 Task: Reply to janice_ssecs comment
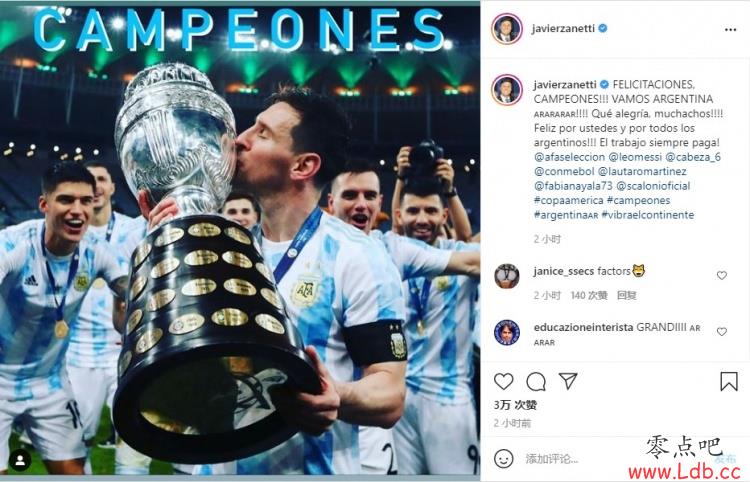[626, 296]
